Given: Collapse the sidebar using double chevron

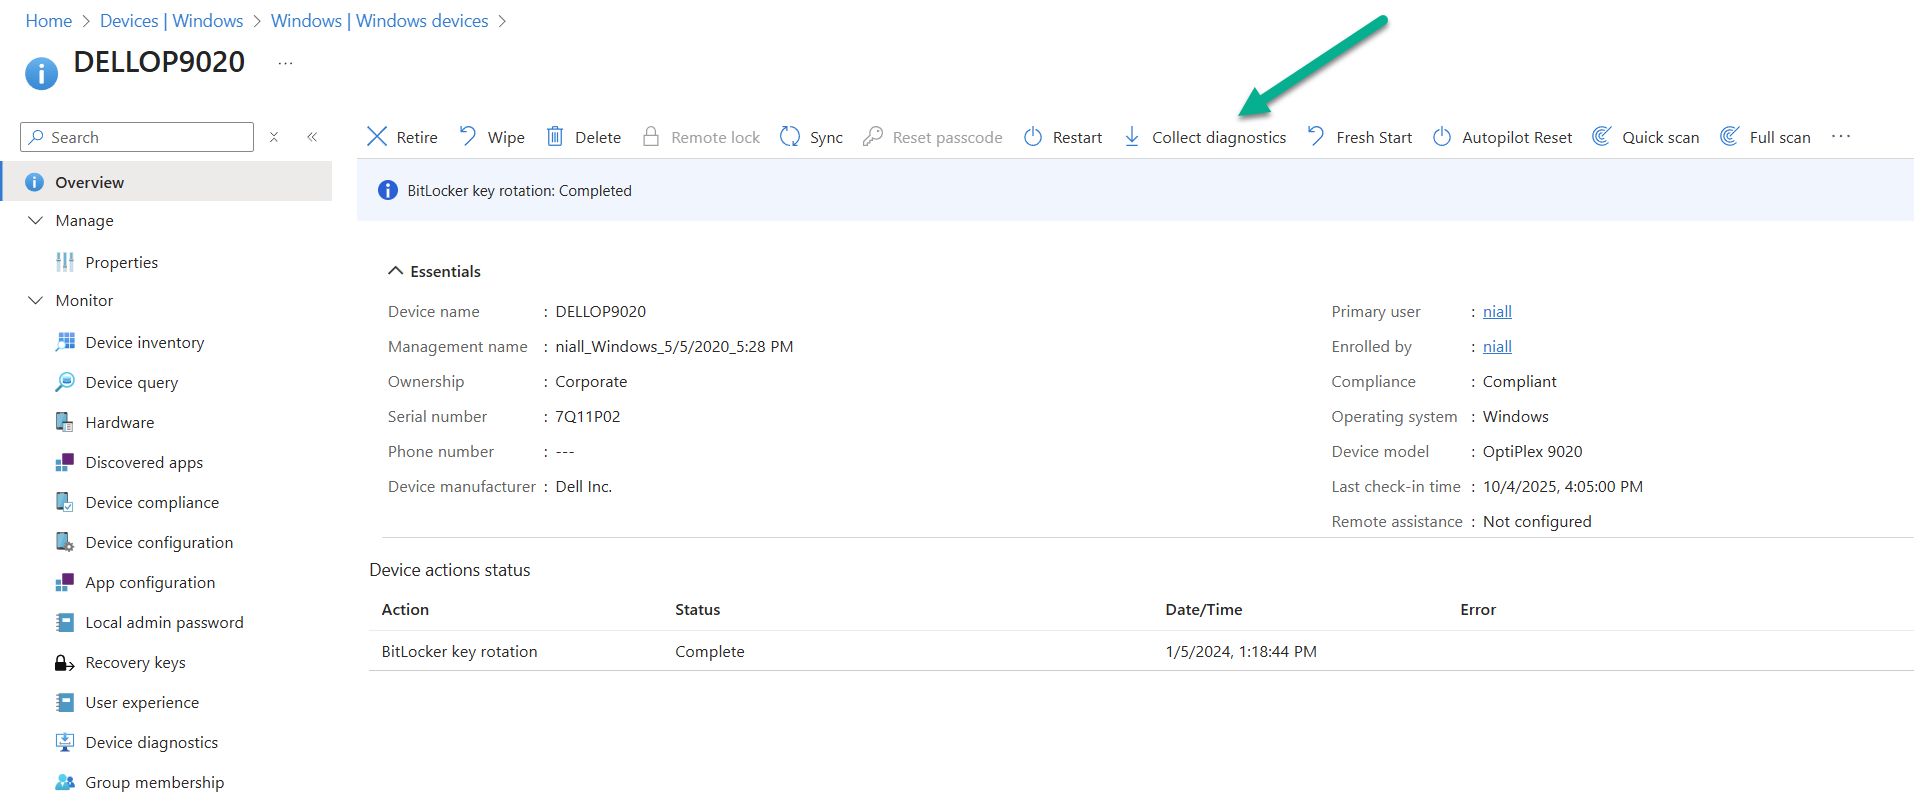Looking at the screenshot, I should pyautogui.click(x=312, y=137).
